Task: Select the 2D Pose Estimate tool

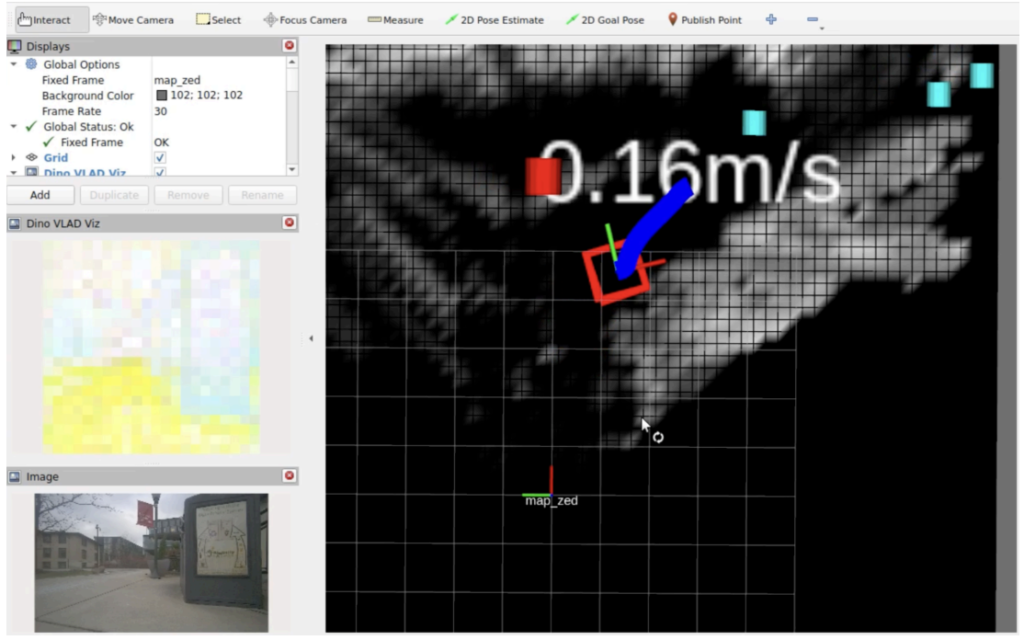Action: point(494,20)
